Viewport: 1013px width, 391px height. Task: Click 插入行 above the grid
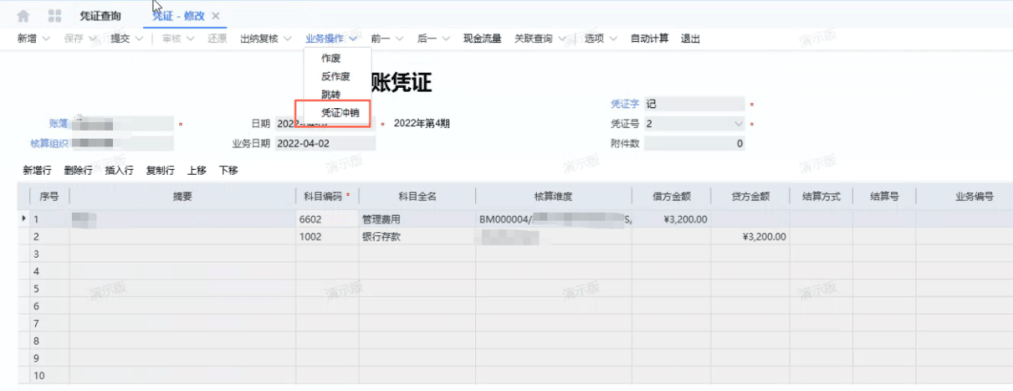pos(119,171)
